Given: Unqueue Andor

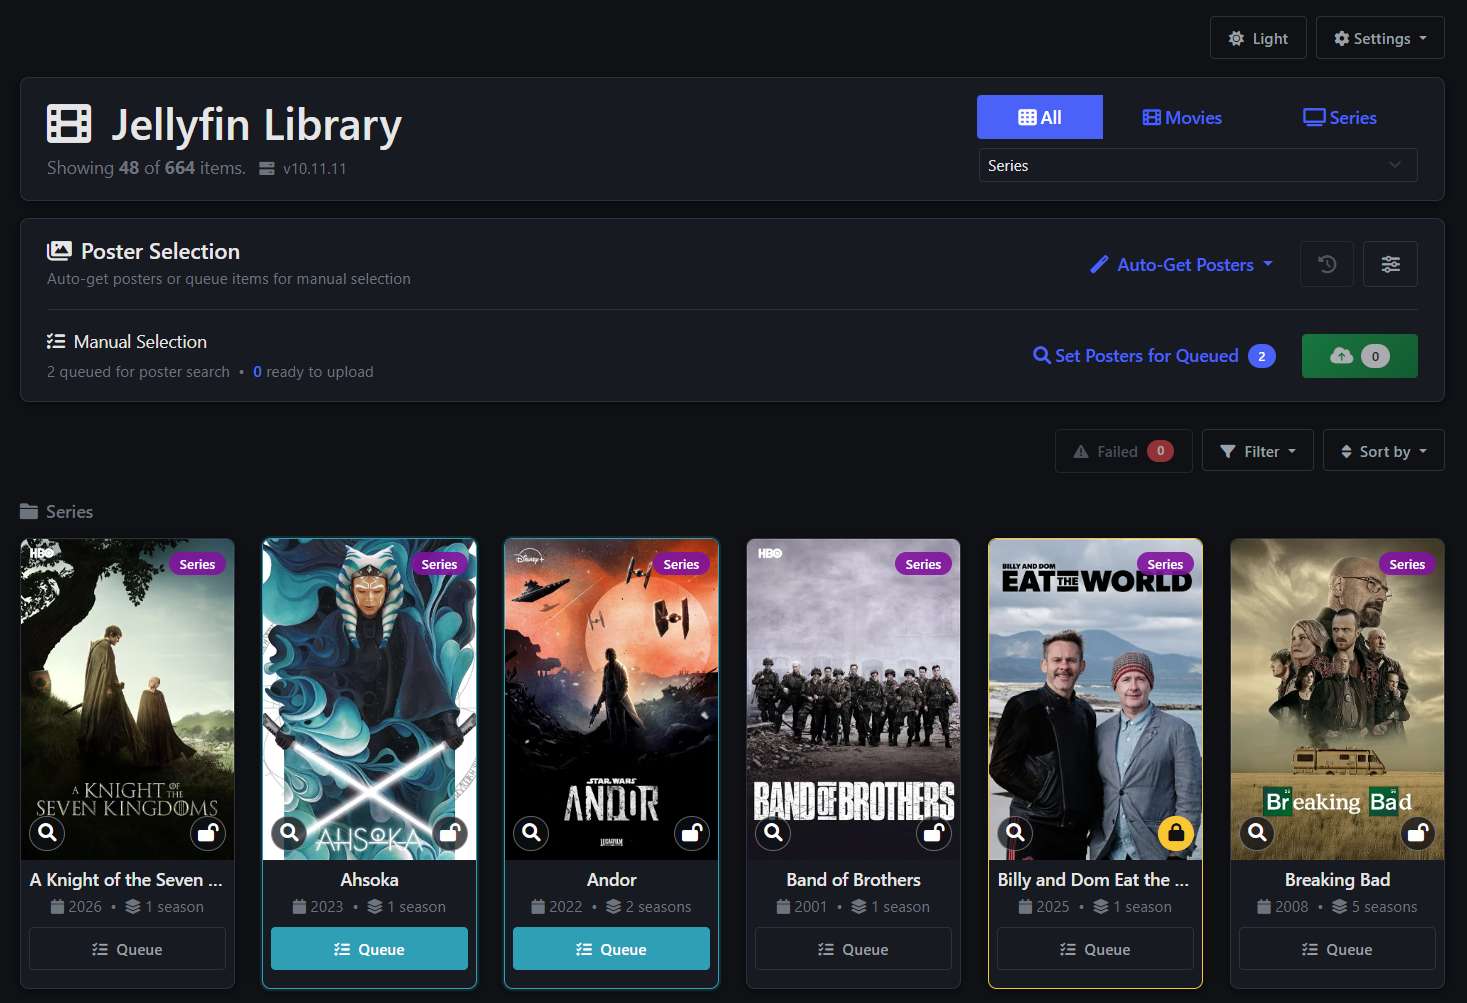Looking at the screenshot, I should point(611,949).
